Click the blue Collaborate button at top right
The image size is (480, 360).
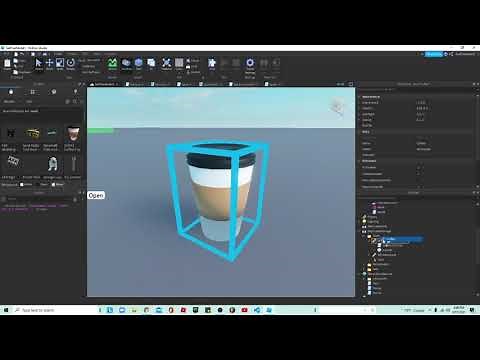[x=433, y=54]
